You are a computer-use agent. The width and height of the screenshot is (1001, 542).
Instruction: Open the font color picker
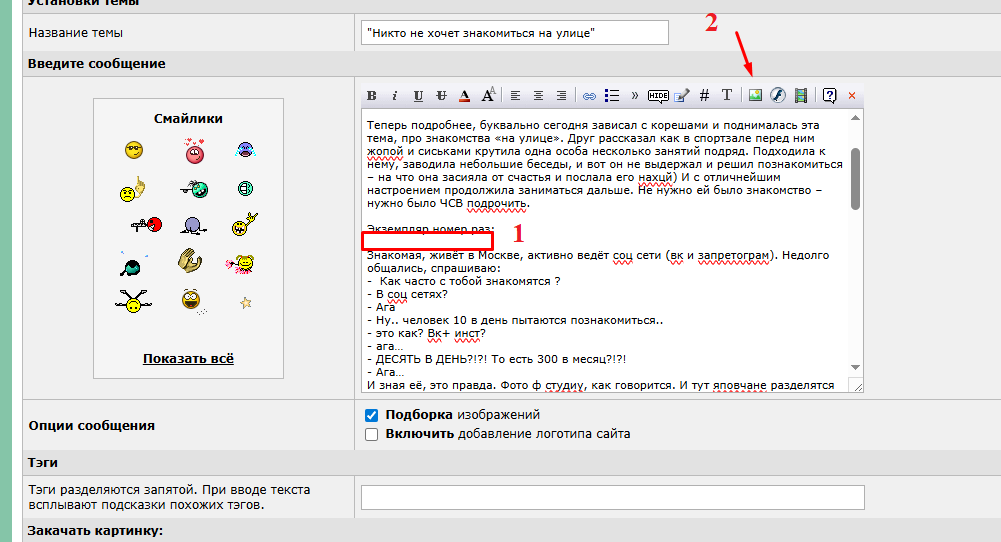[465, 96]
